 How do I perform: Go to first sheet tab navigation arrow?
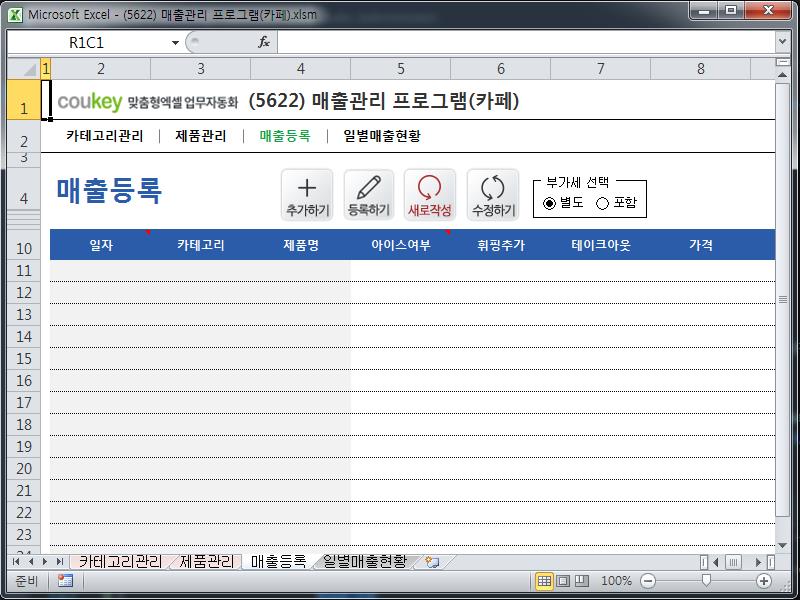16,562
